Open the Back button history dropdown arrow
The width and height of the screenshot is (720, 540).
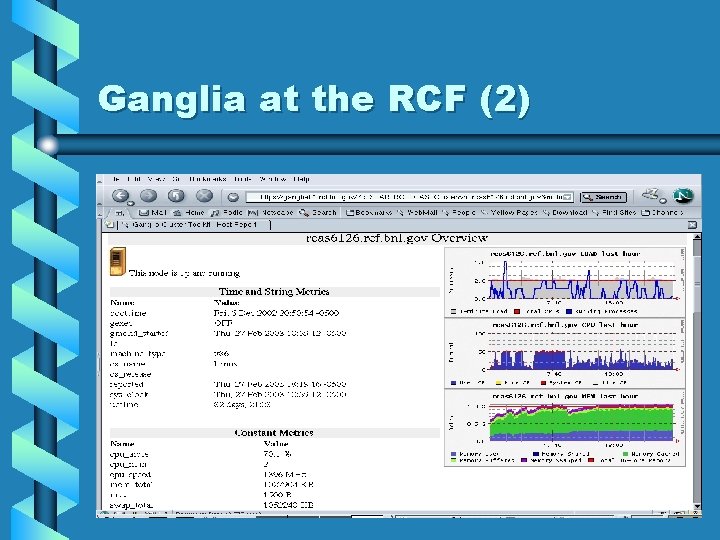[x=130, y=203]
